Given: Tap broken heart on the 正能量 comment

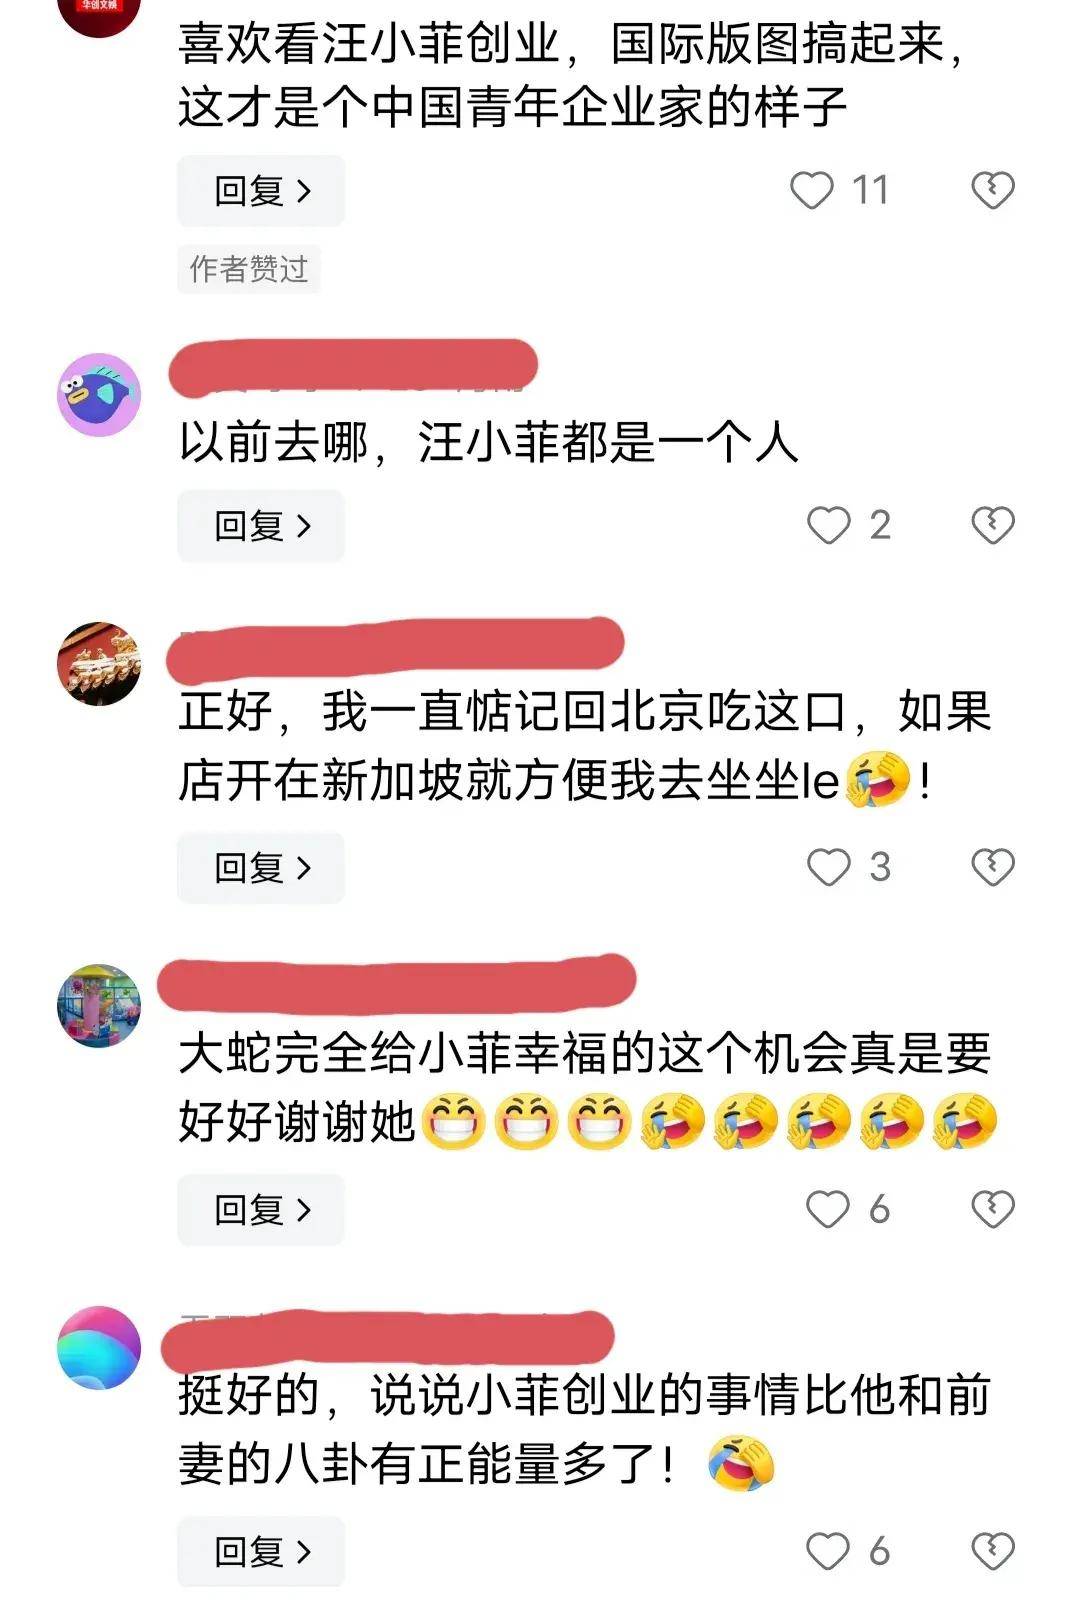Looking at the screenshot, I should (x=993, y=1551).
